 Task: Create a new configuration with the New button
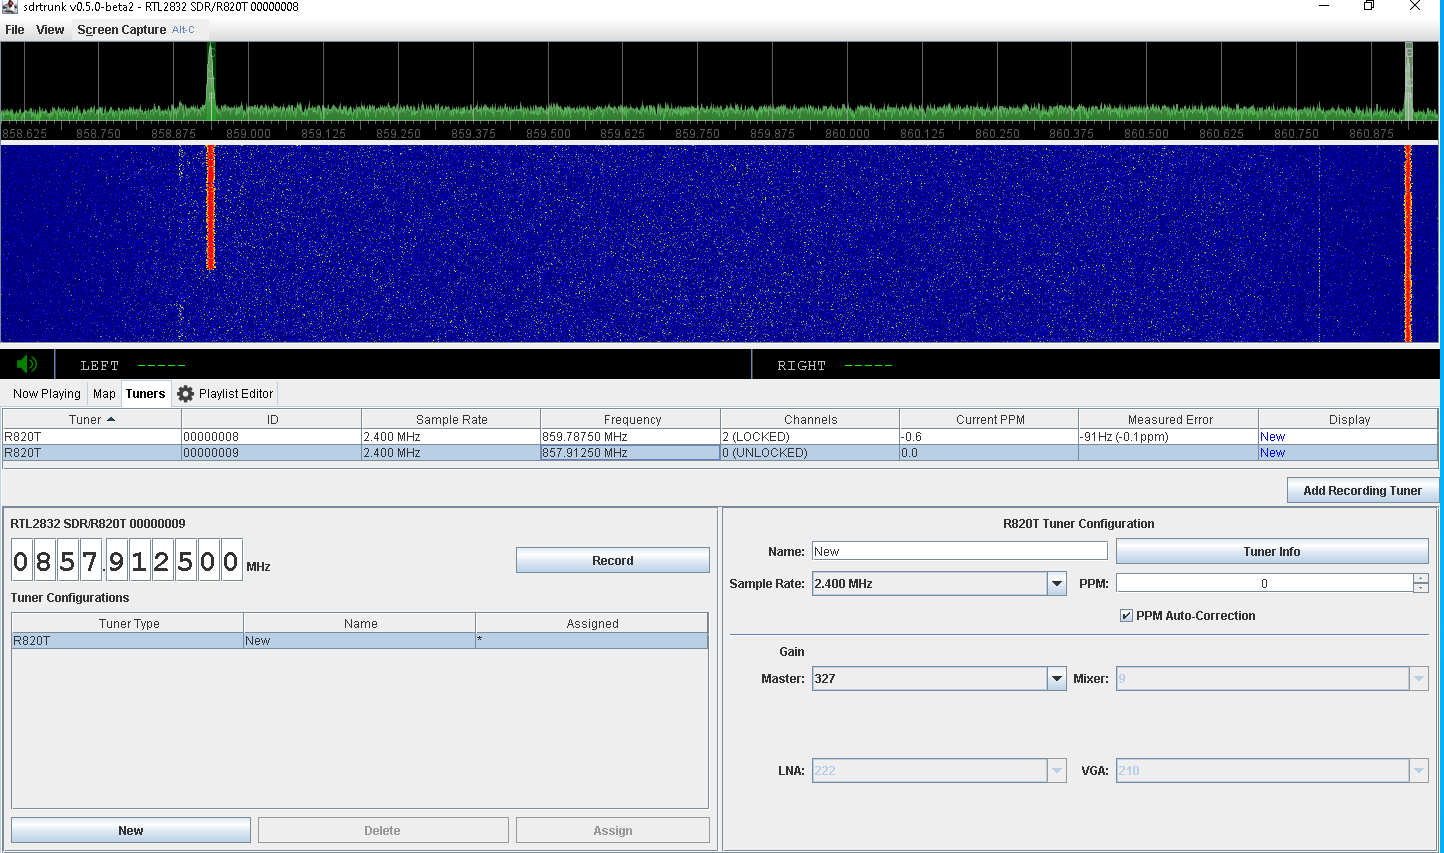pyautogui.click(x=130, y=829)
